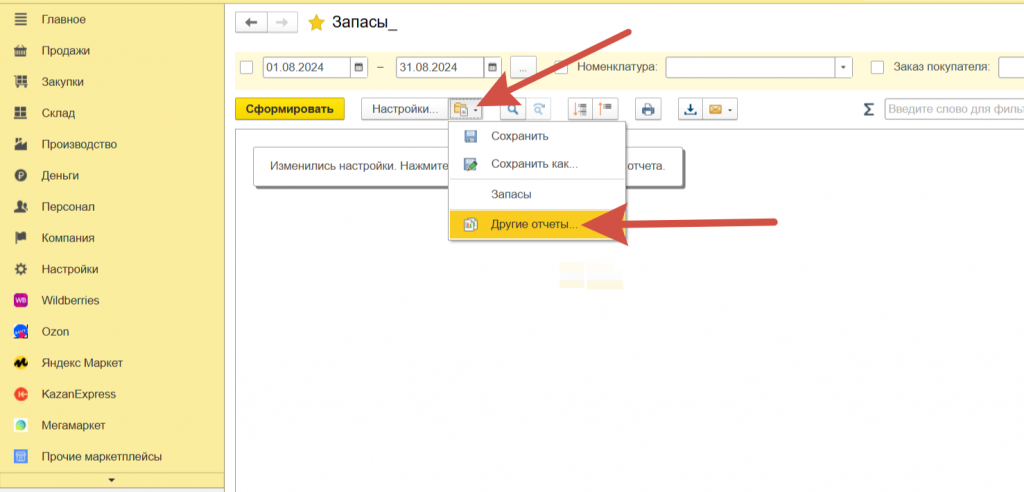Click the filter search text field

point(953,109)
